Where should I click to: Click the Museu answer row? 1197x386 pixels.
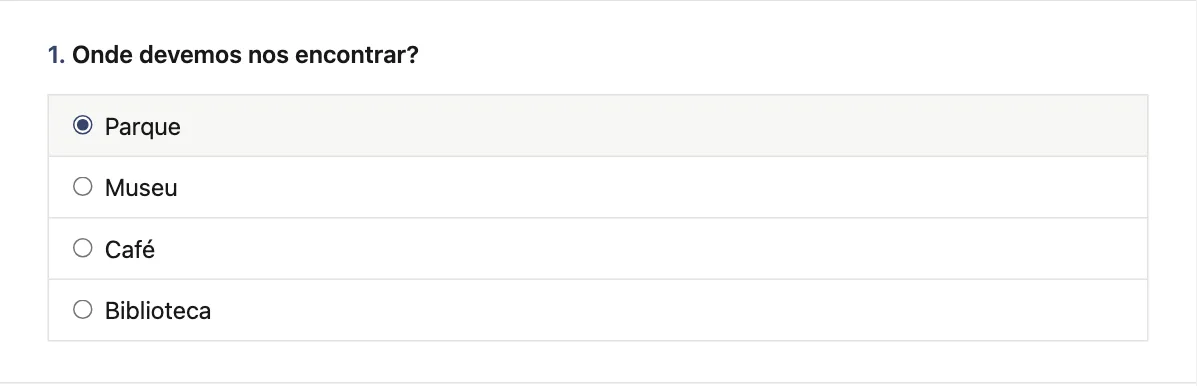pyautogui.click(x=598, y=187)
